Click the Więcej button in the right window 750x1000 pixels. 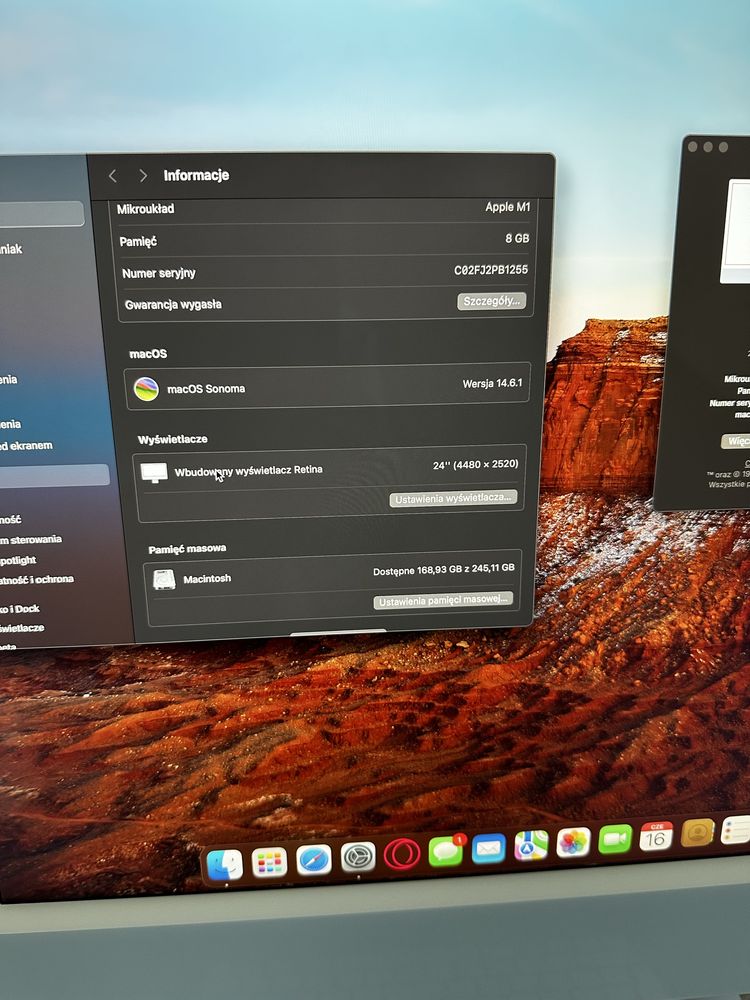[735, 441]
